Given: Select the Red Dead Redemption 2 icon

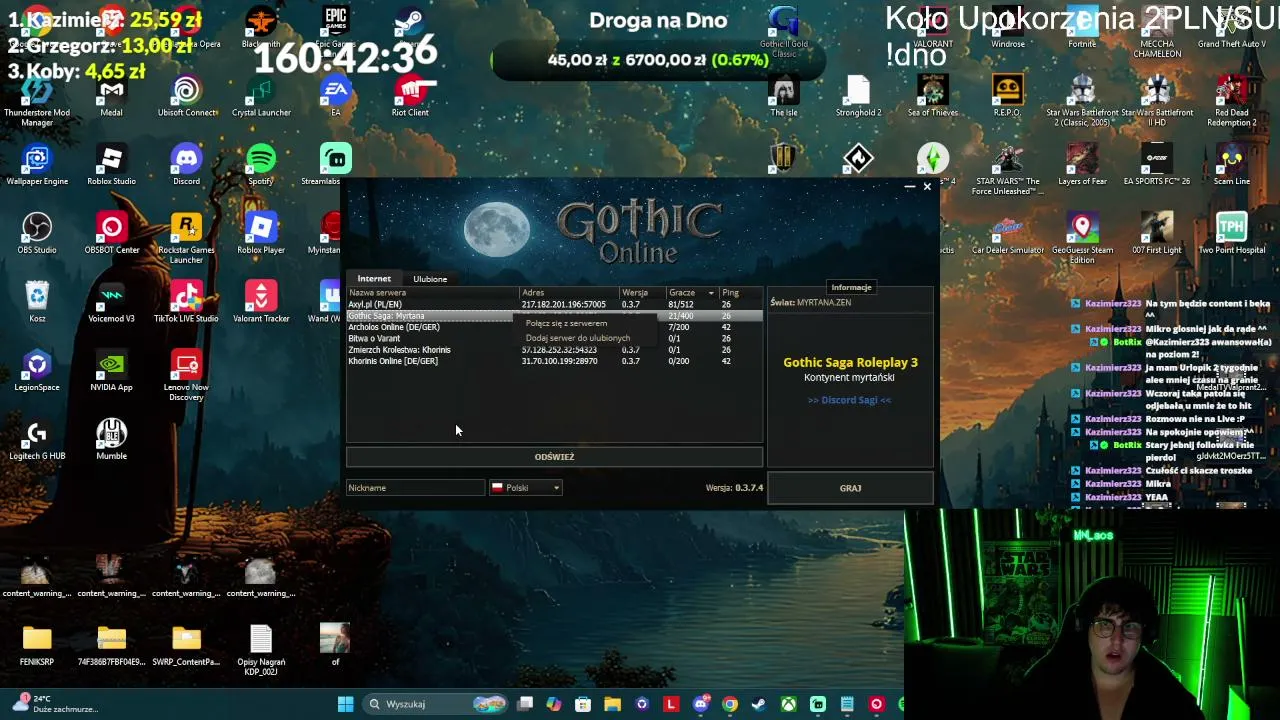Looking at the screenshot, I should point(1232,100).
